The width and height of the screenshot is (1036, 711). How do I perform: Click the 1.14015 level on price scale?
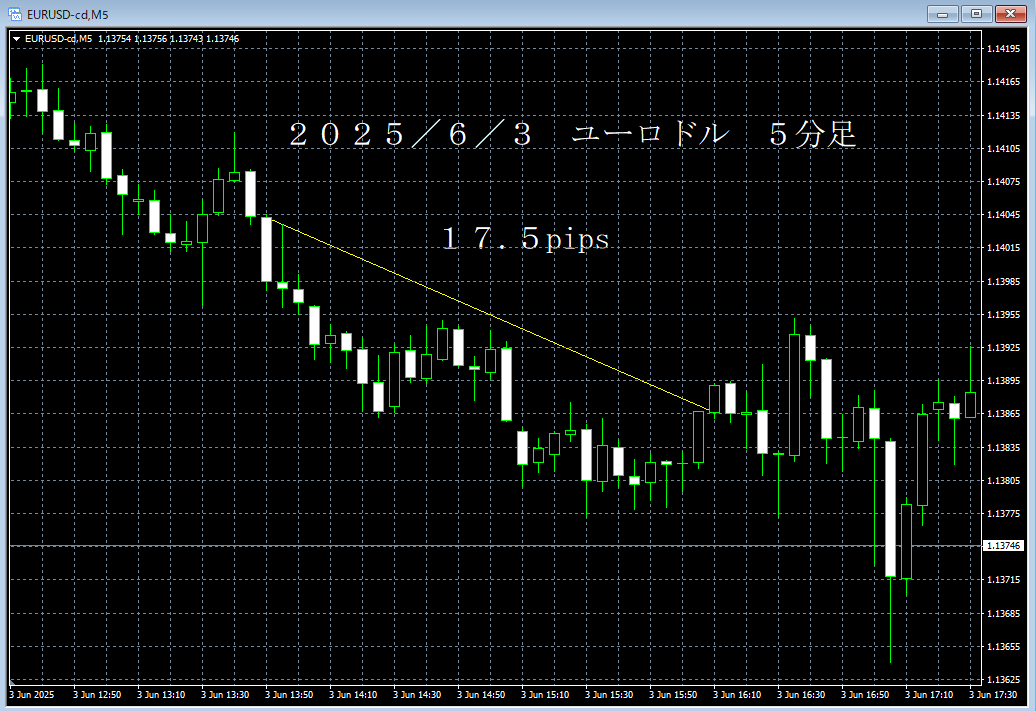[1003, 248]
